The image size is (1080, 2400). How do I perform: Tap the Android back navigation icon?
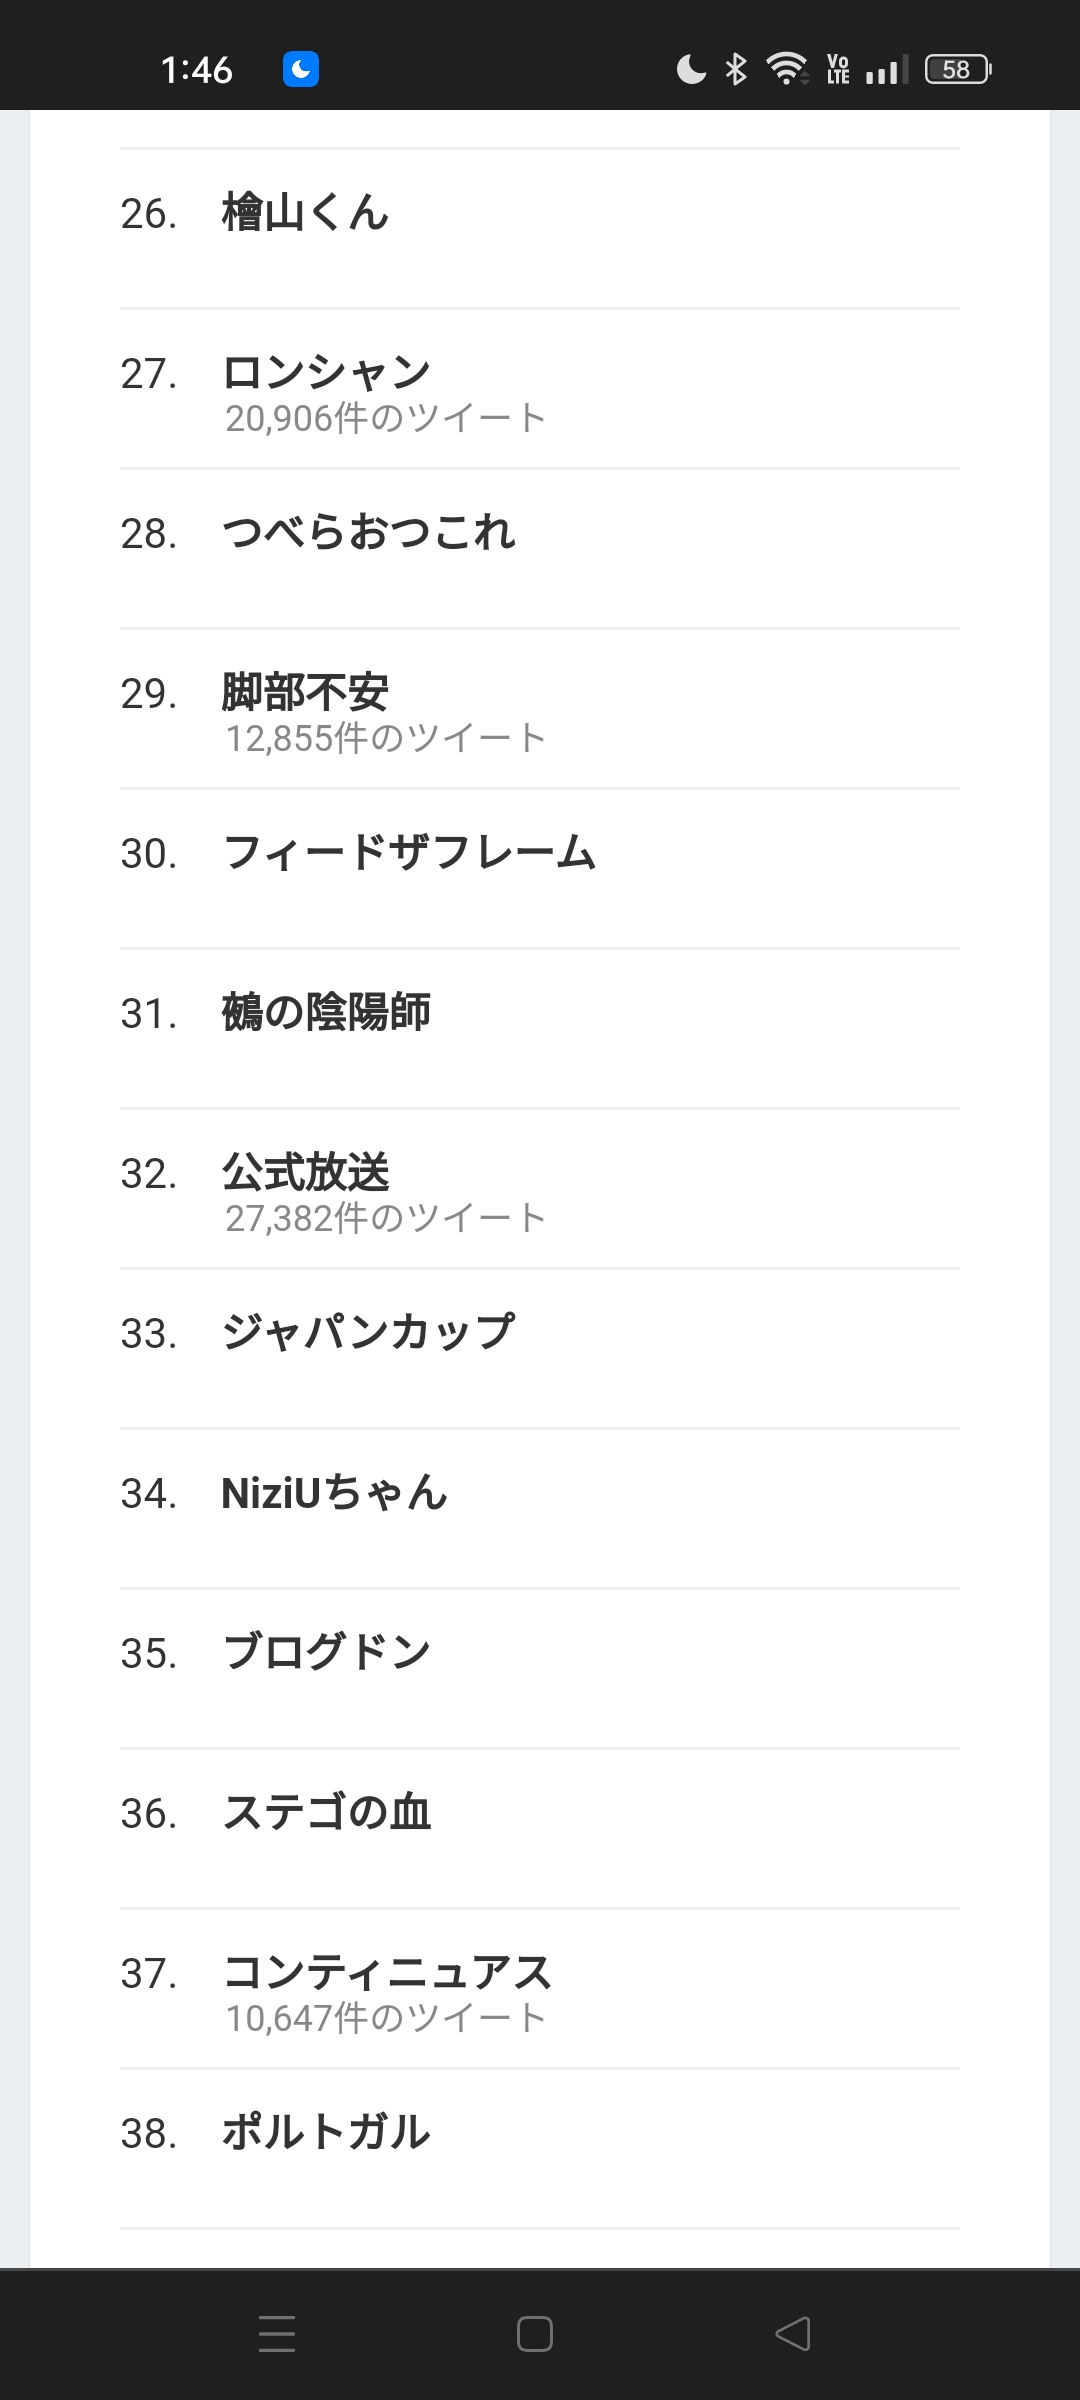(793, 2334)
